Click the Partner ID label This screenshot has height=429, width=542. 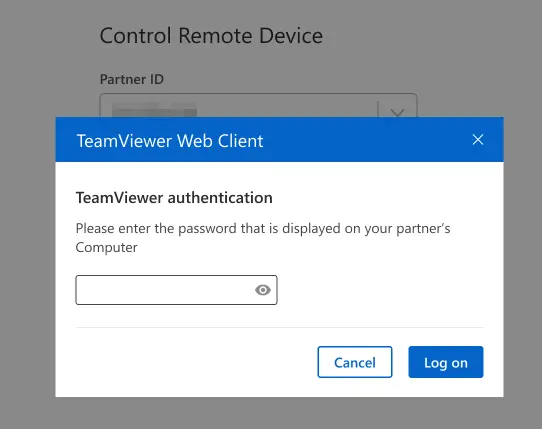point(132,80)
